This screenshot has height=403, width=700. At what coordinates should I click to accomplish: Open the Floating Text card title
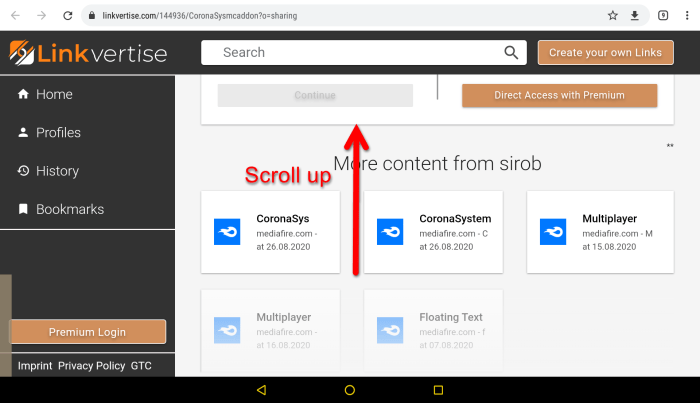[x=451, y=317]
